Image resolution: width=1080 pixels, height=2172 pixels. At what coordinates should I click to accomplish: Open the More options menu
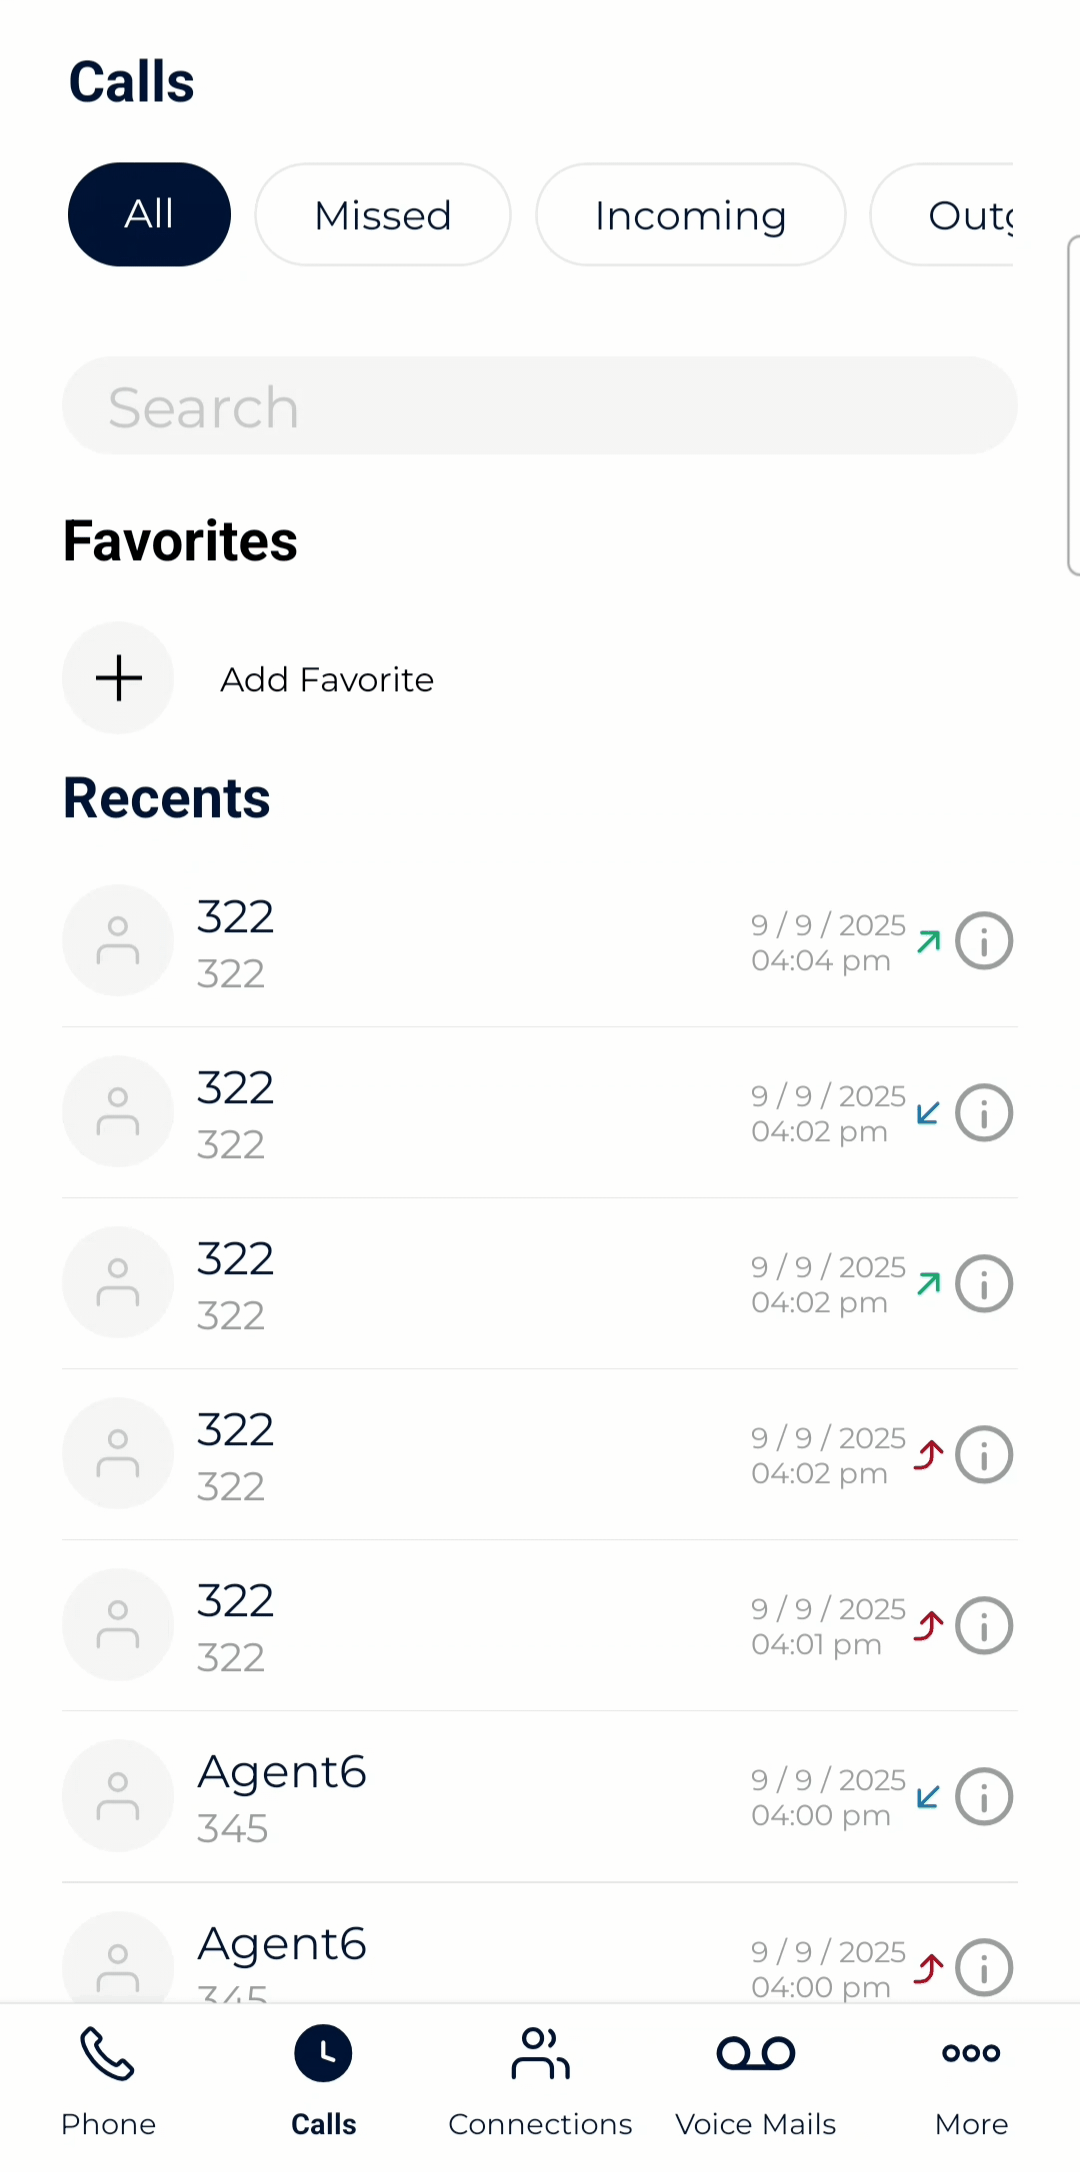(x=971, y=2080)
